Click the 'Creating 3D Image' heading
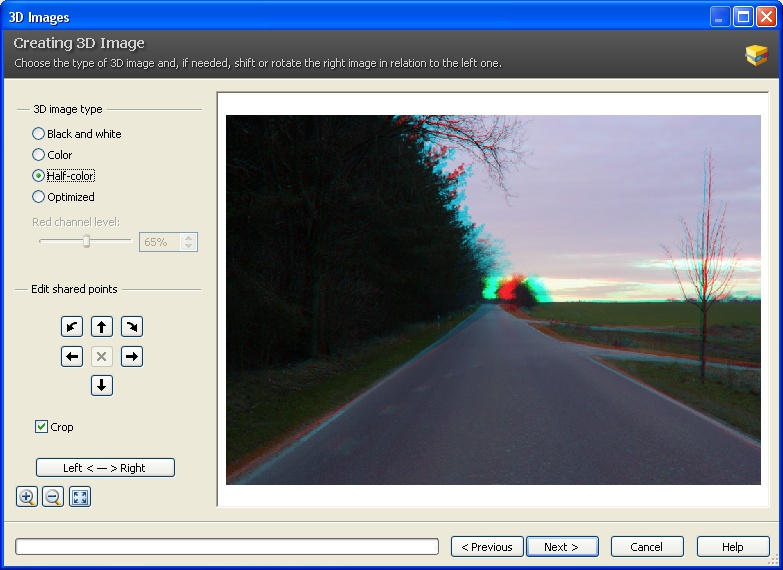Screen dimensions: 783x570 pyautogui.click(x=79, y=43)
